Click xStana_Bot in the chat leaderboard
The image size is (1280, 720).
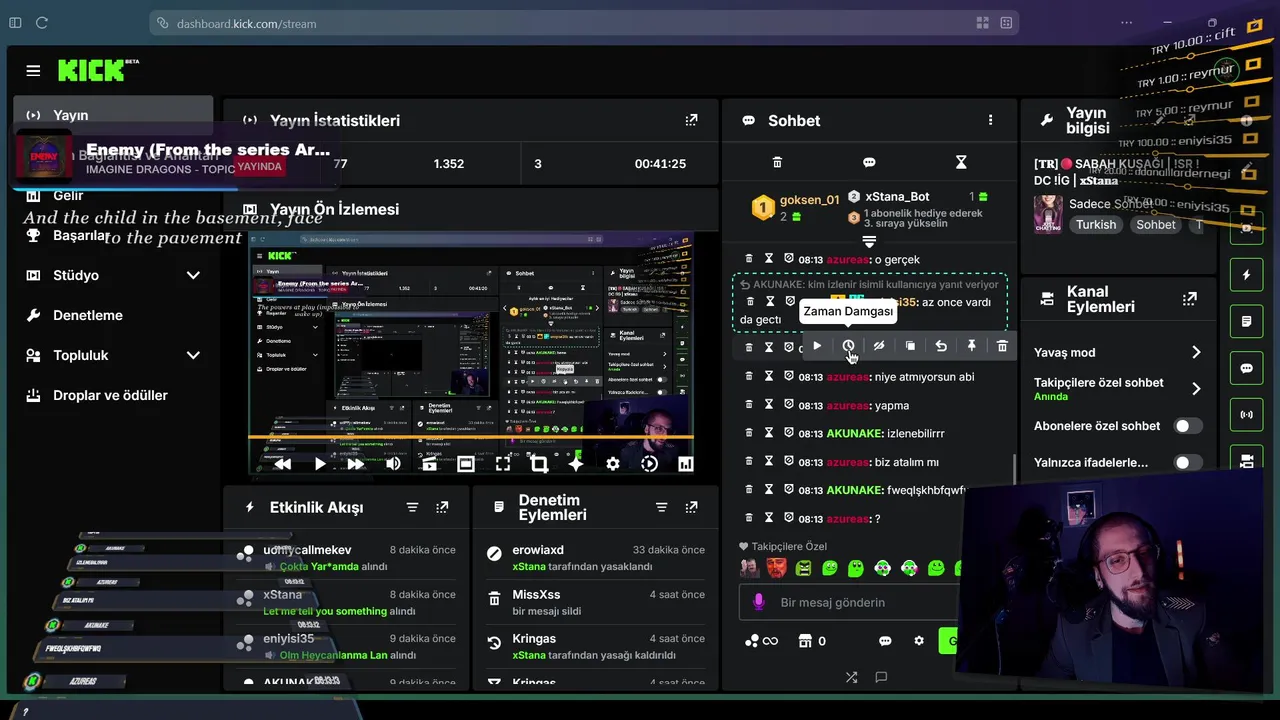coord(897,197)
